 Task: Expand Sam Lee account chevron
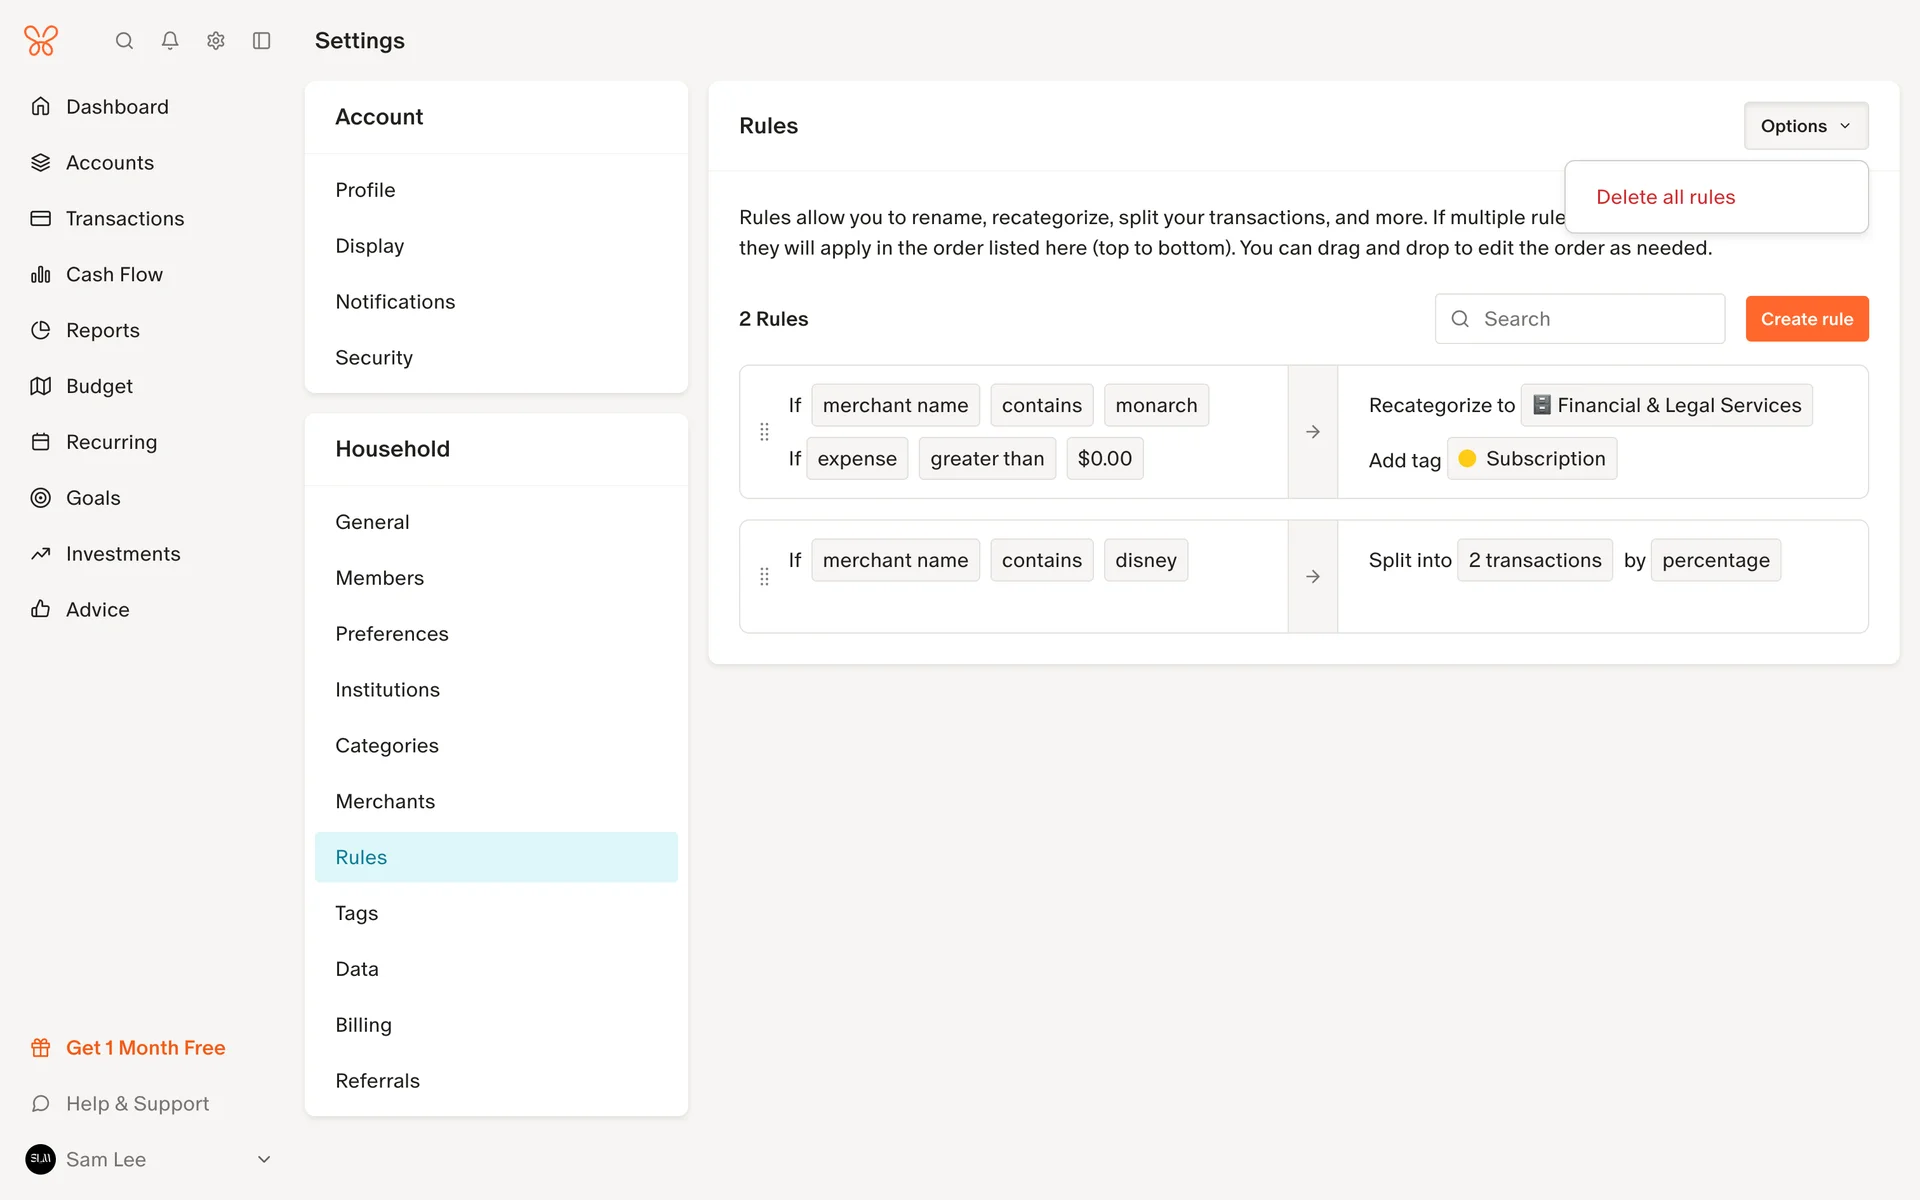pyautogui.click(x=264, y=1160)
